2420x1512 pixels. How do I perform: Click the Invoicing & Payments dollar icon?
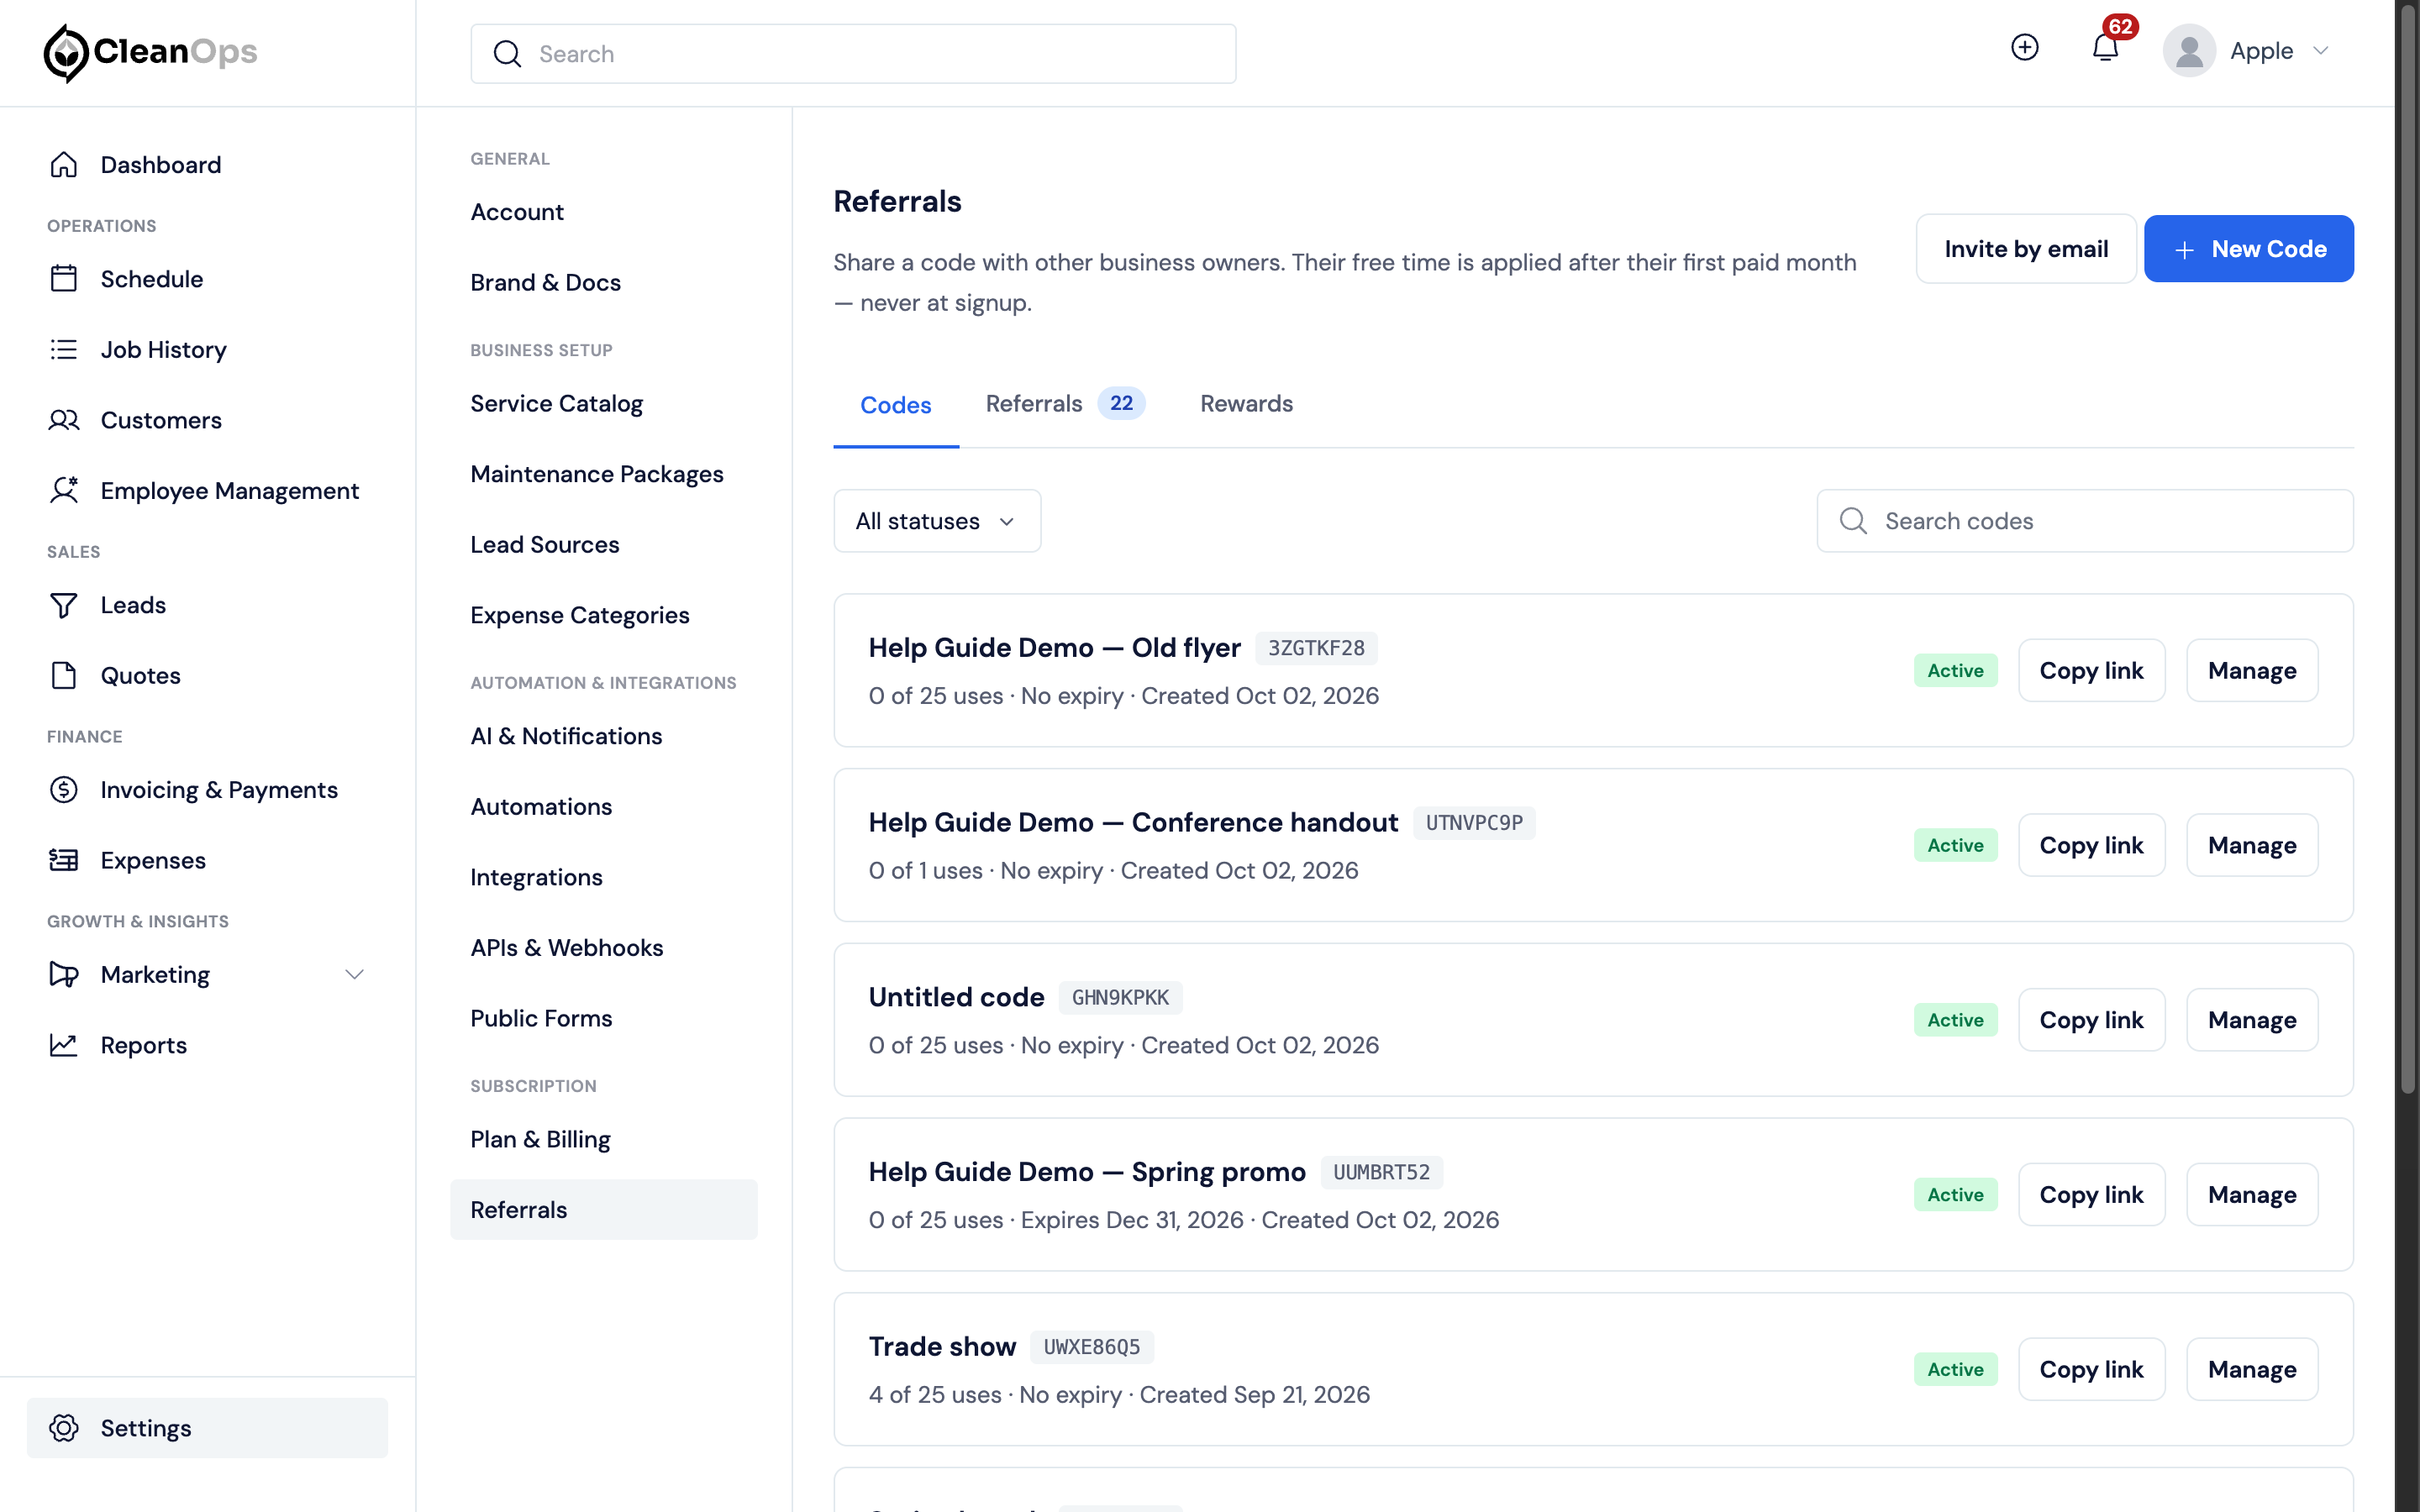(64, 790)
